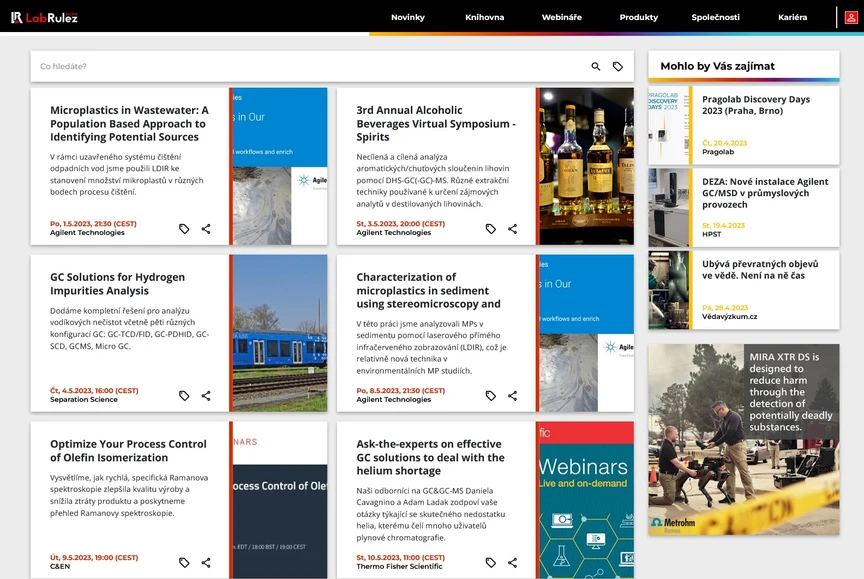Image resolution: width=864 pixels, height=579 pixels.
Task: Click the tag icon on stereomicroscopy sediment card
Action: coord(489,395)
